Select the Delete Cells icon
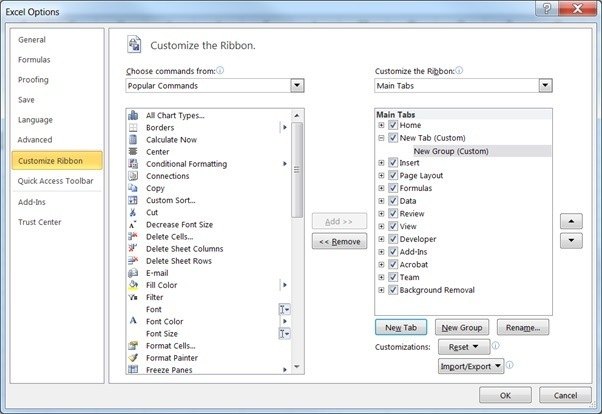The height and width of the screenshot is (414, 602). tap(133, 237)
